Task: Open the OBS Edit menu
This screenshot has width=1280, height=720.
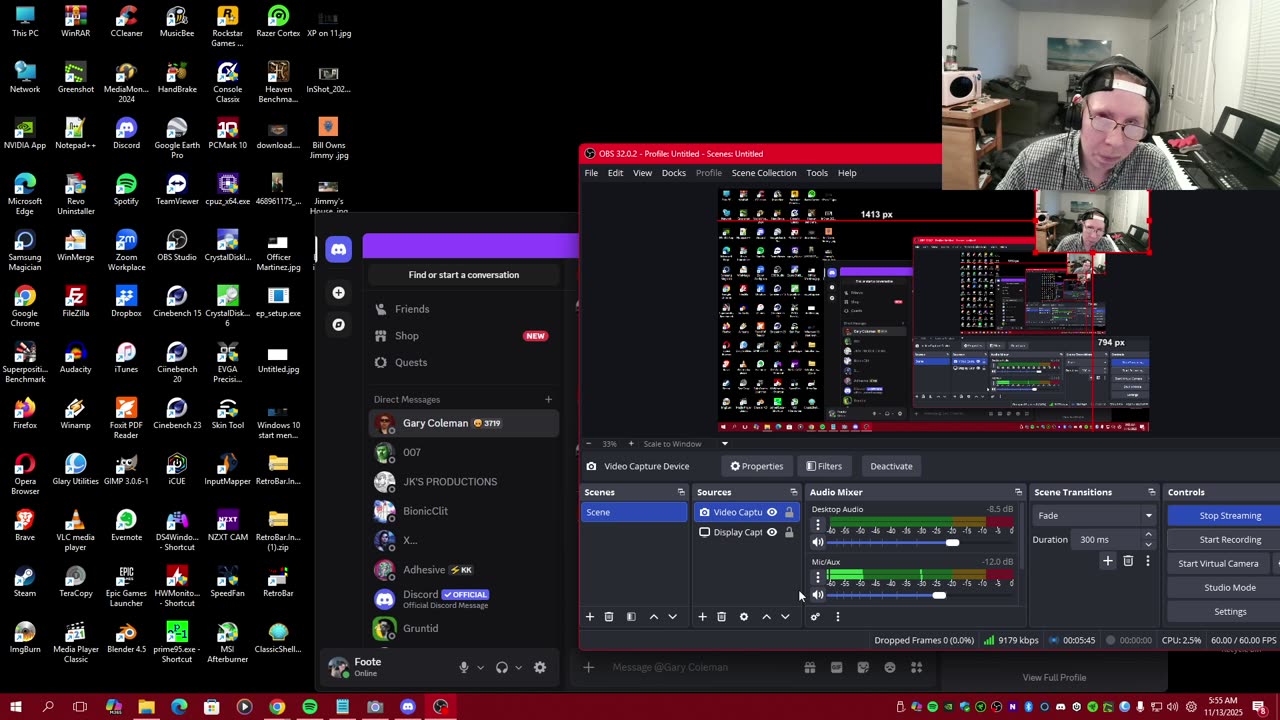Action: 615,173
